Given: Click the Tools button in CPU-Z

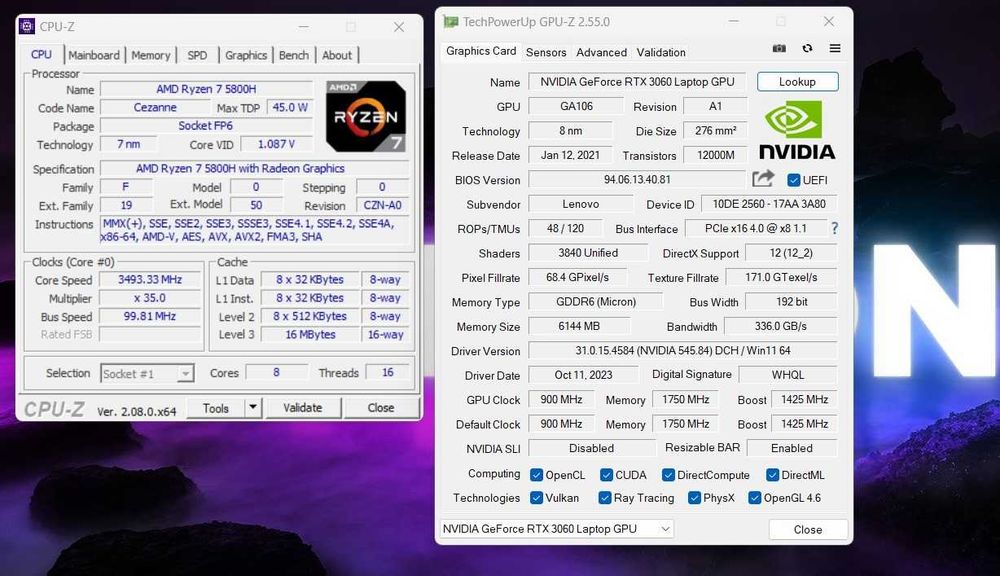Looking at the screenshot, I should coord(216,408).
